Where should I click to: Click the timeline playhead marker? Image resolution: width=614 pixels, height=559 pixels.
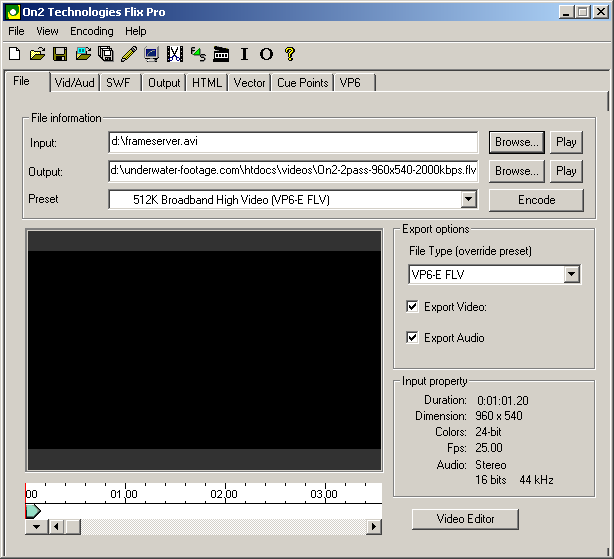[x=32, y=511]
